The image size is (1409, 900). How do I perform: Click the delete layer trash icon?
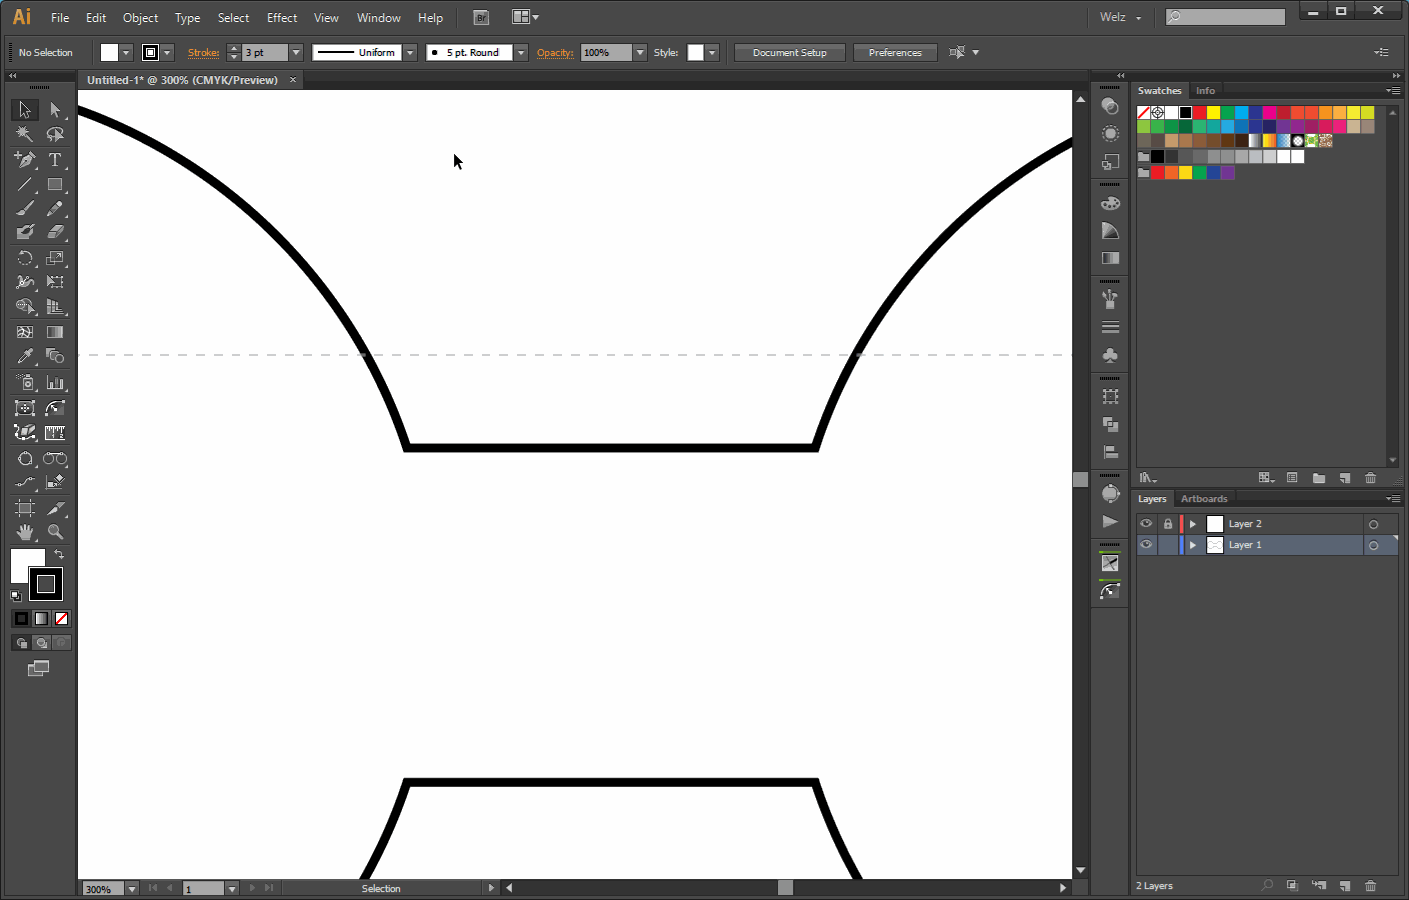(1369, 886)
